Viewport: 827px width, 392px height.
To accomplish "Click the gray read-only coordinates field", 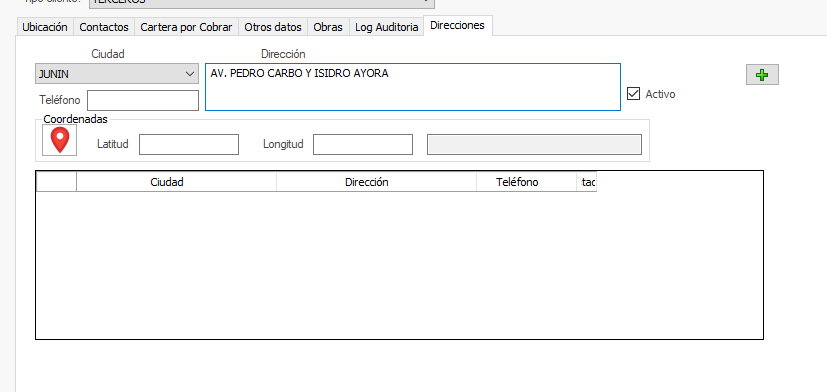I will (534, 145).
